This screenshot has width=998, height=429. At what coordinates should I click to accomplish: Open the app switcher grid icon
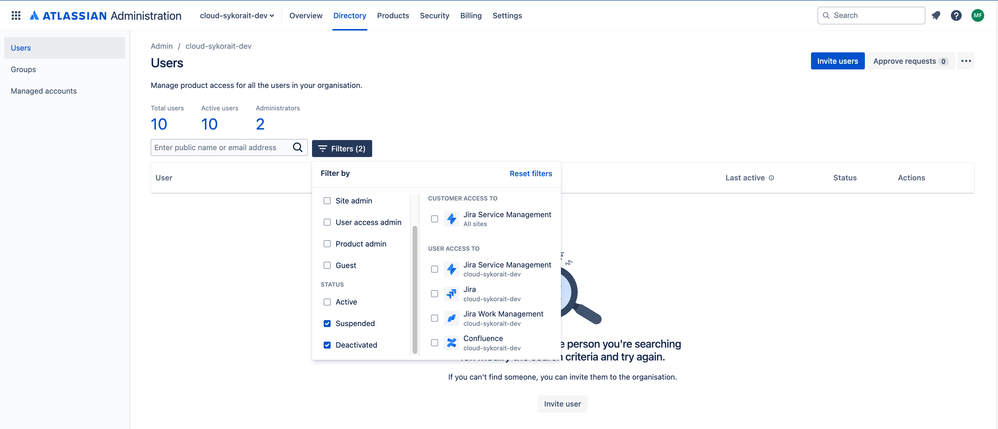[x=16, y=15]
